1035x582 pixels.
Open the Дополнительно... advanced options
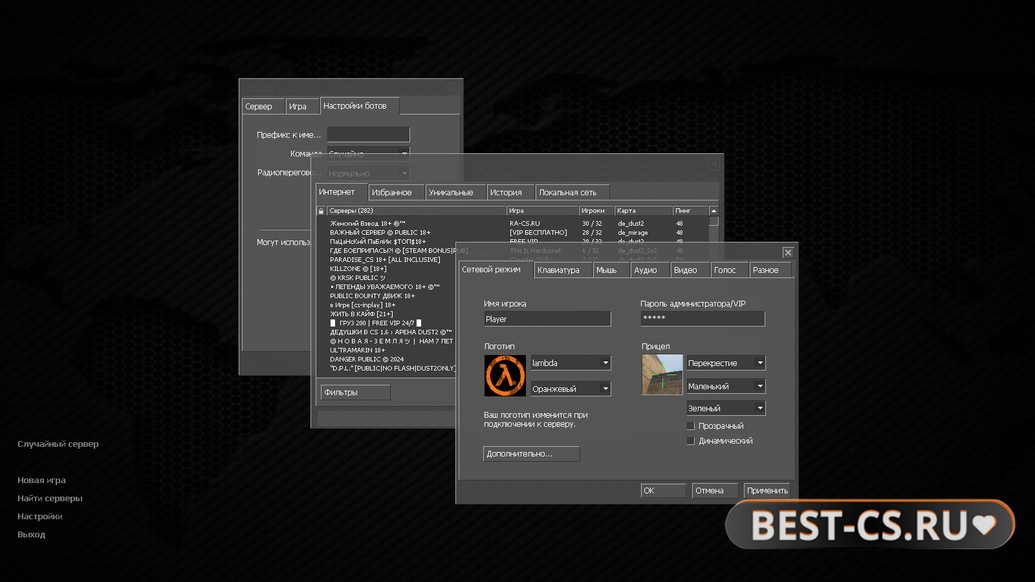pyautogui.click(x=531, y=454)
